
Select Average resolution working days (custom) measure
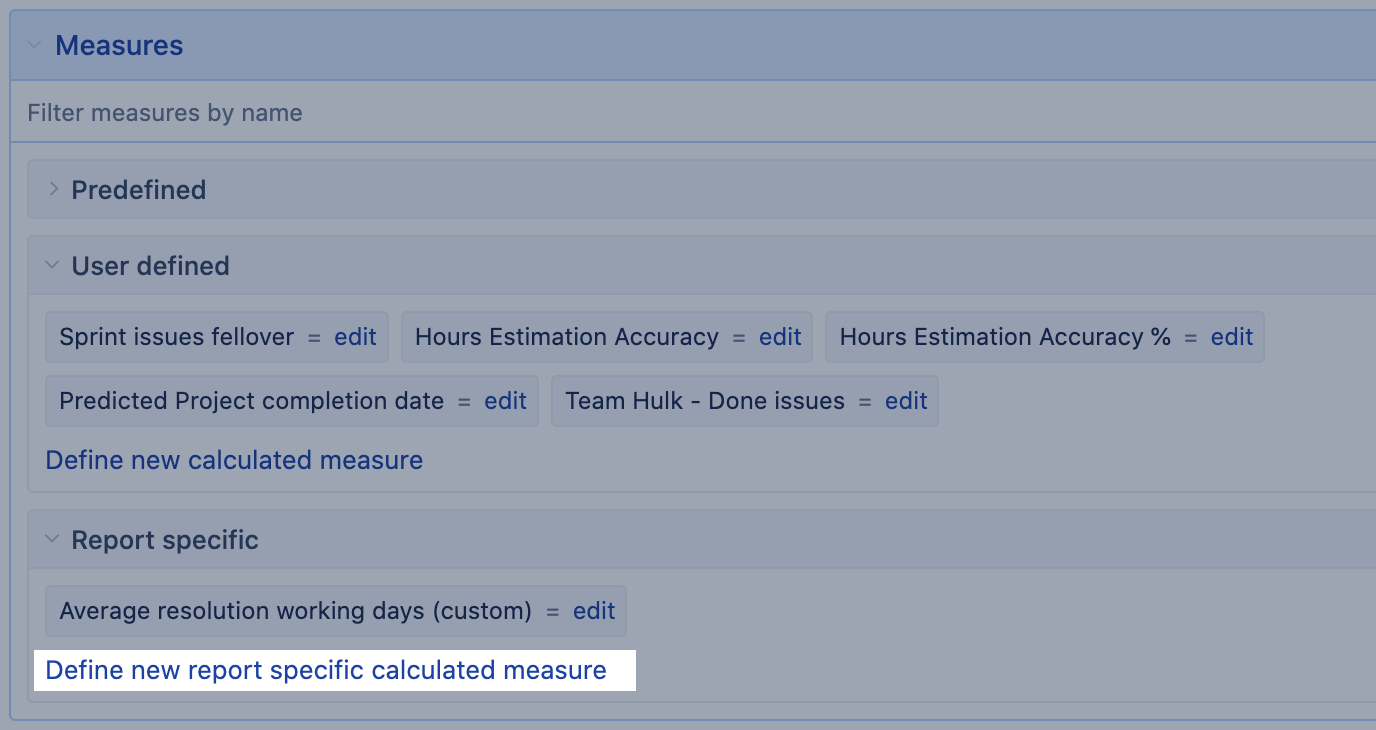[295, 611]
